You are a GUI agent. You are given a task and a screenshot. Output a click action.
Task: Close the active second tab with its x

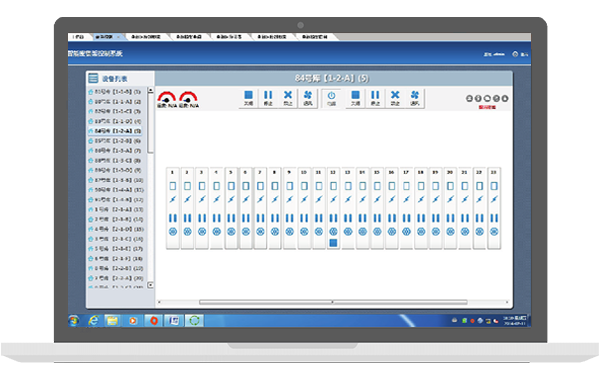[x=118, y=37]
